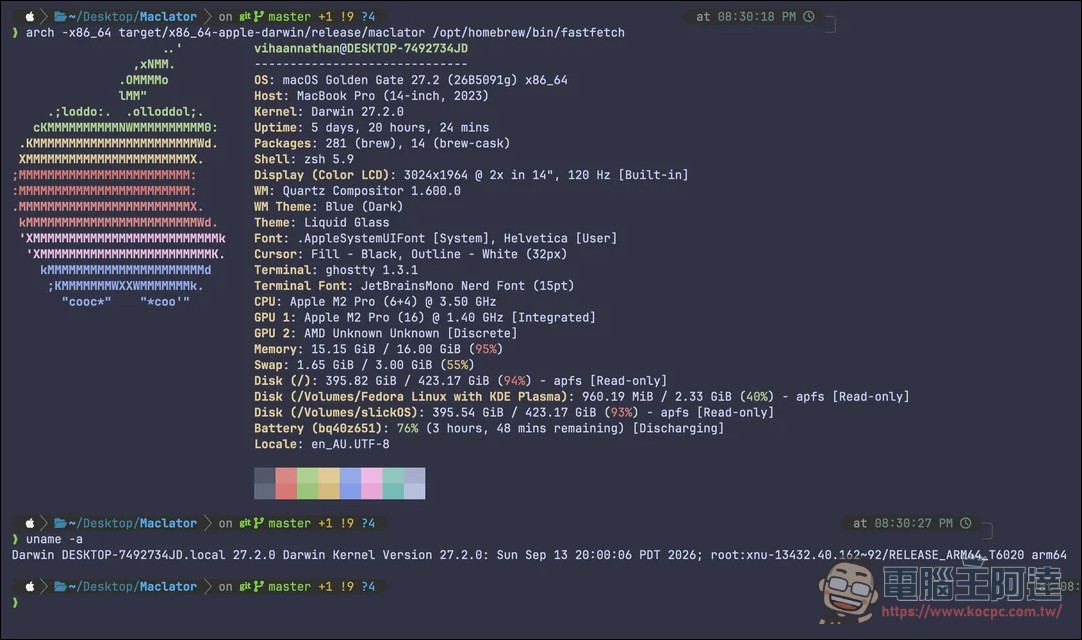Click the 'at 08:30:18 PM' timestamp
The width and height of the screenshot is (1082, 640).
tap(746, 16)
